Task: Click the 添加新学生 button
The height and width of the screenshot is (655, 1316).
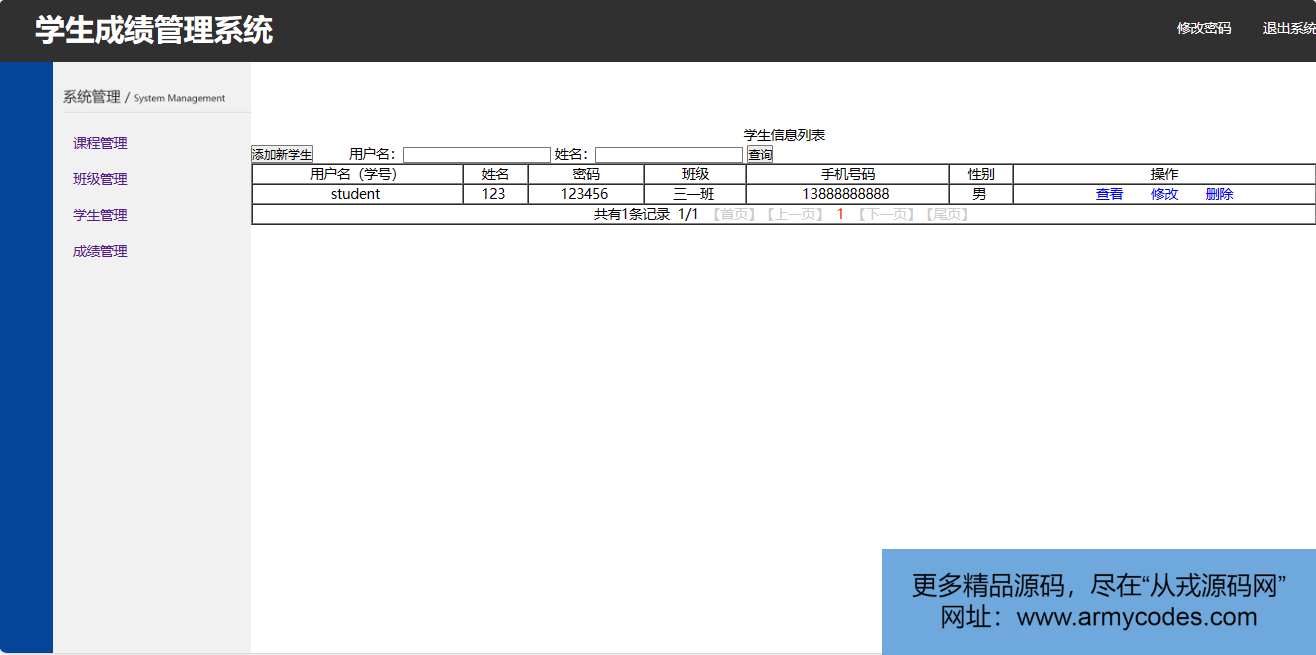Action: (x=282, y=154)
